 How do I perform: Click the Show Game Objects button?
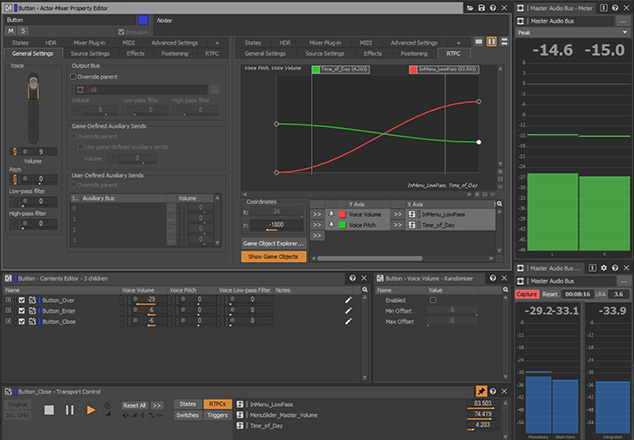(273, 257)
